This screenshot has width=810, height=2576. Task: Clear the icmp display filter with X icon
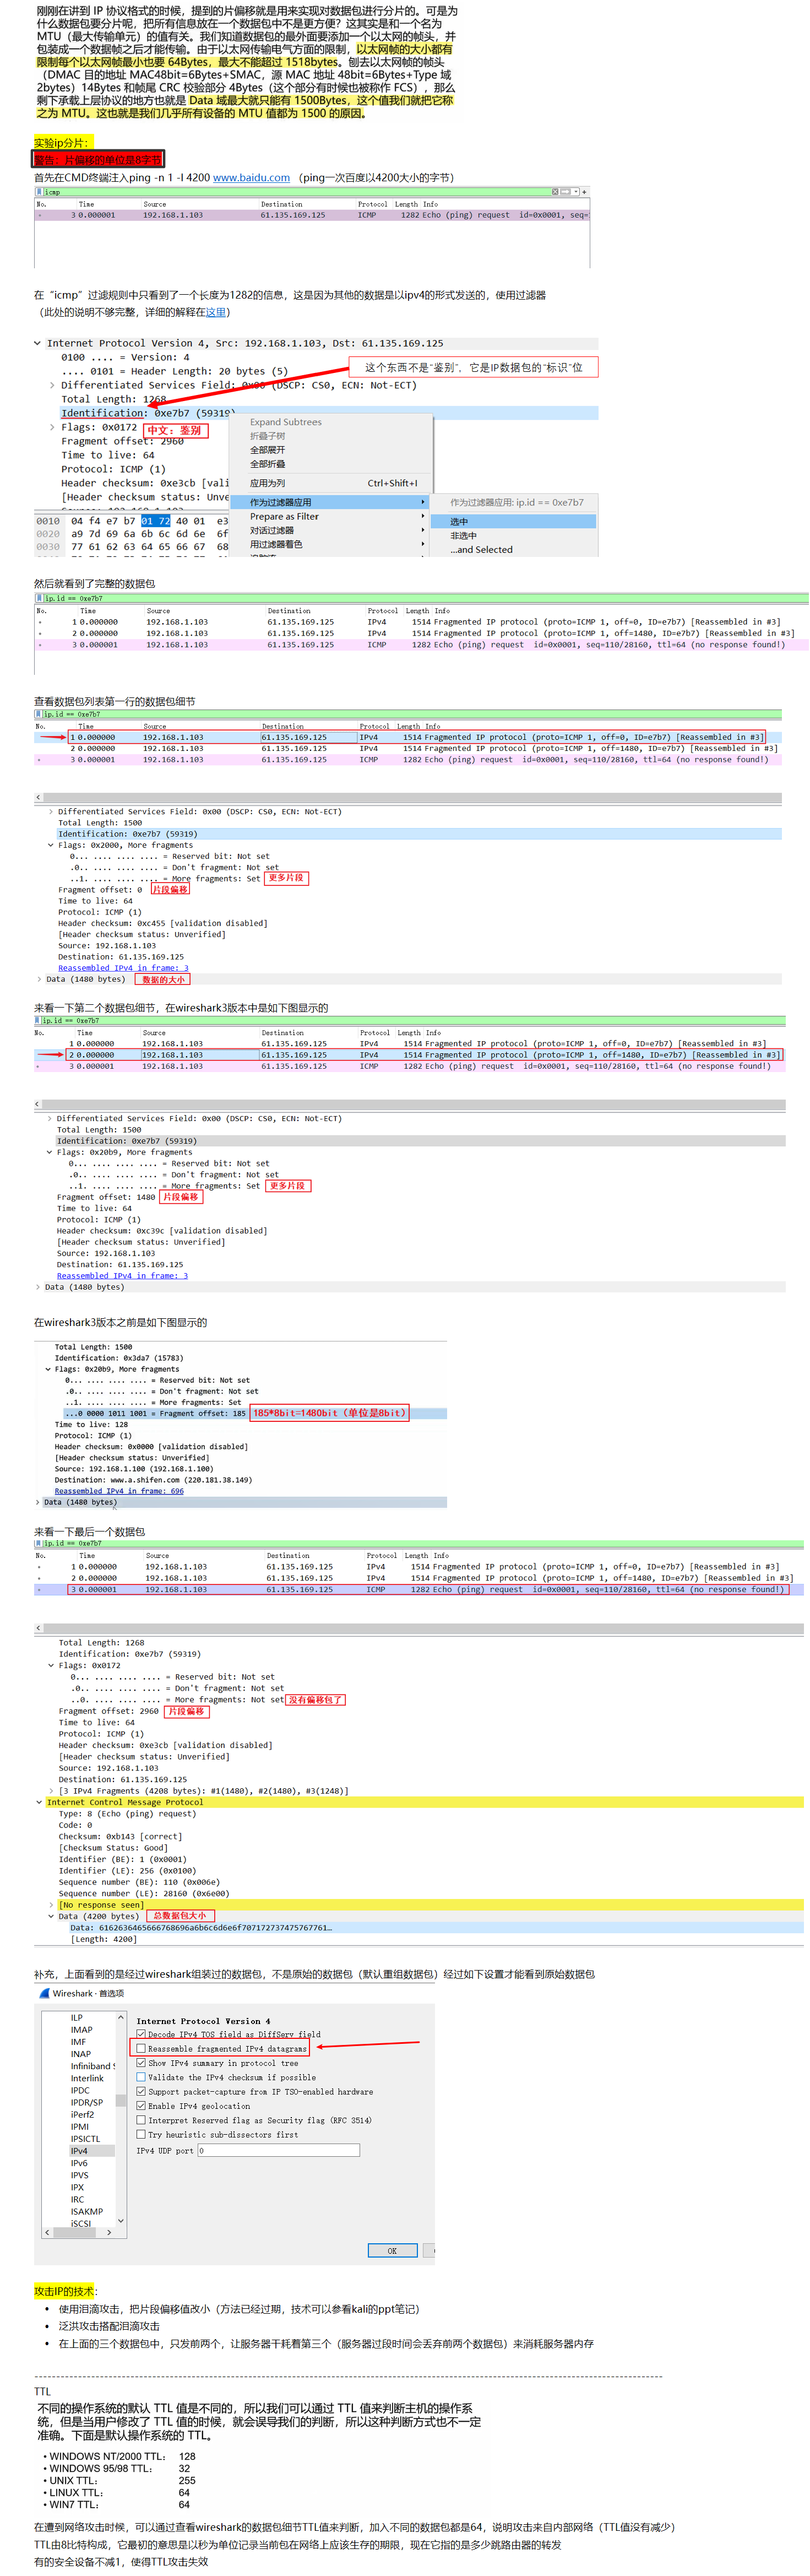[x=555, y=192]
